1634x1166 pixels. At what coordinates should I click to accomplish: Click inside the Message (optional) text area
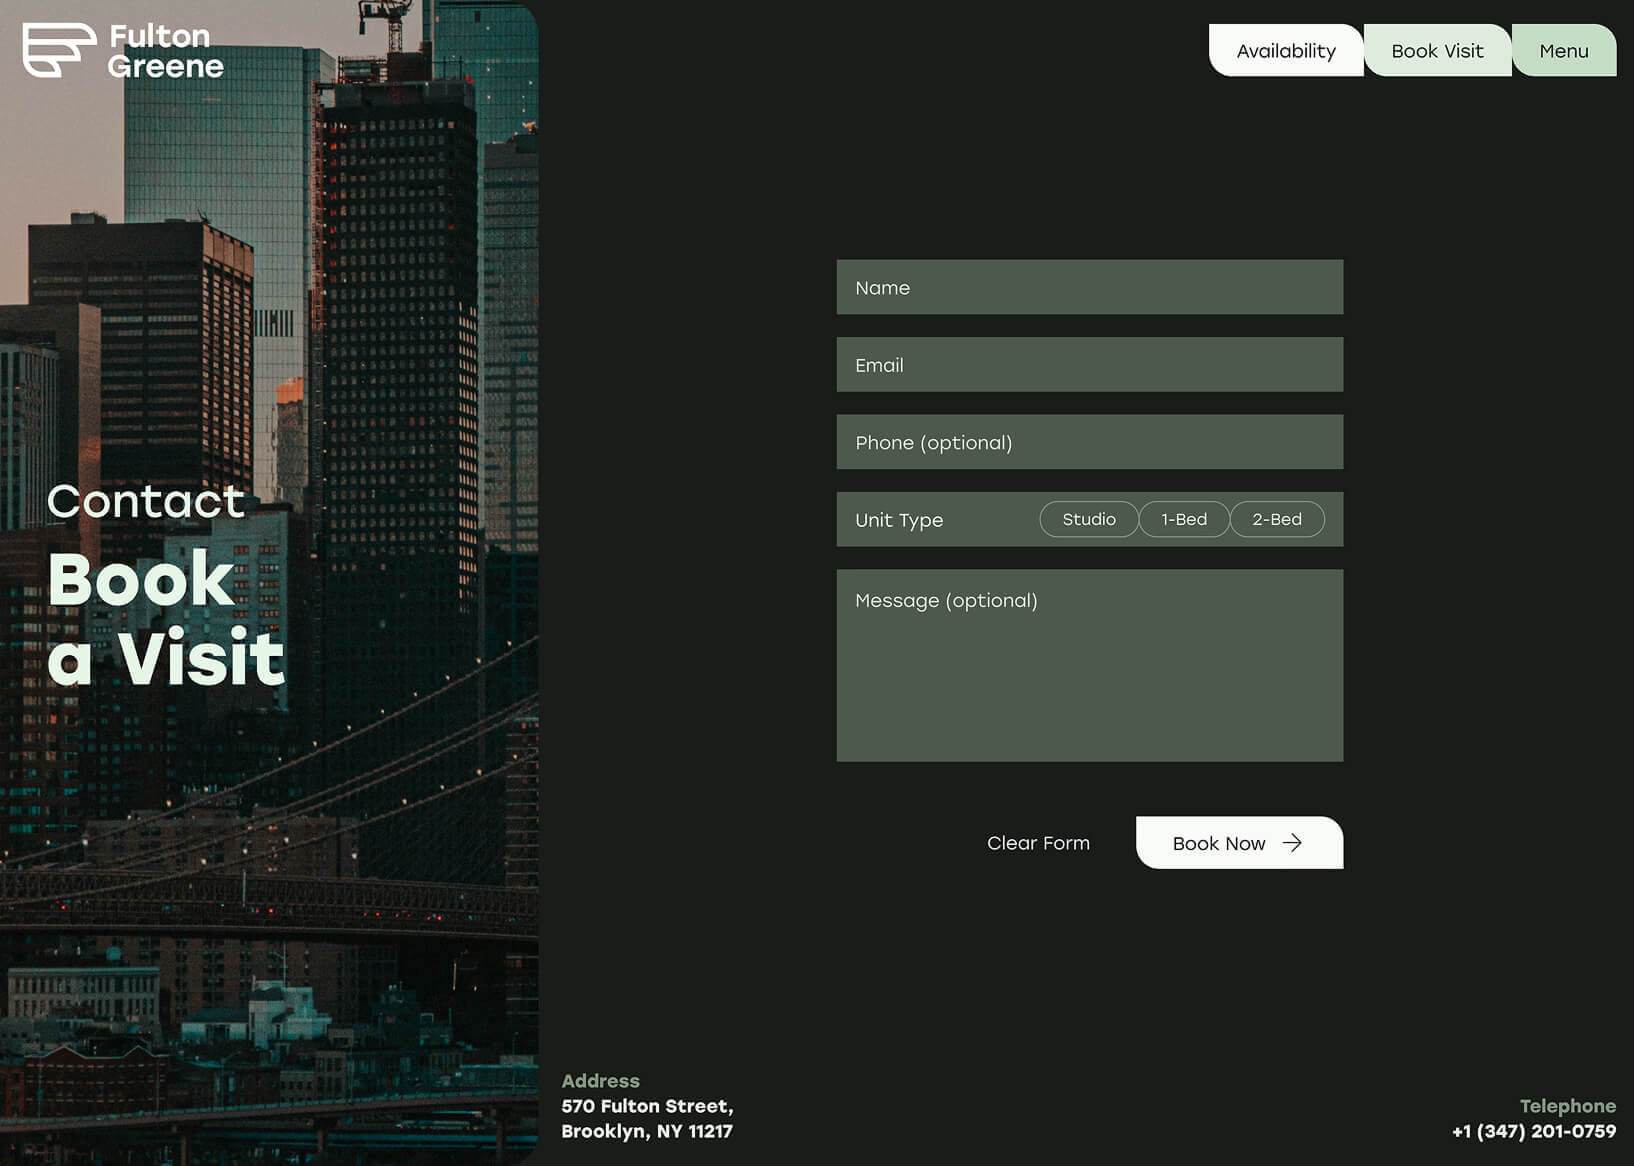[1089, 680]
